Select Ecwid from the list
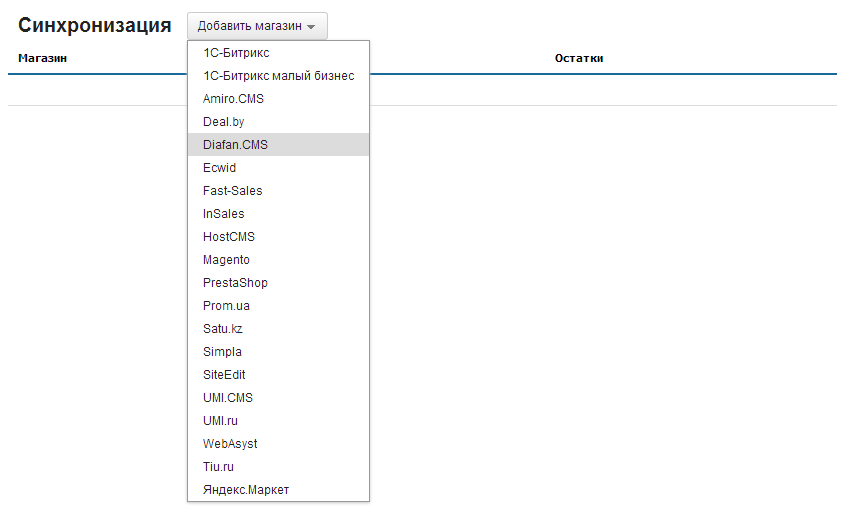This screenshot has width=847, height=523. [x=278, y=167]
